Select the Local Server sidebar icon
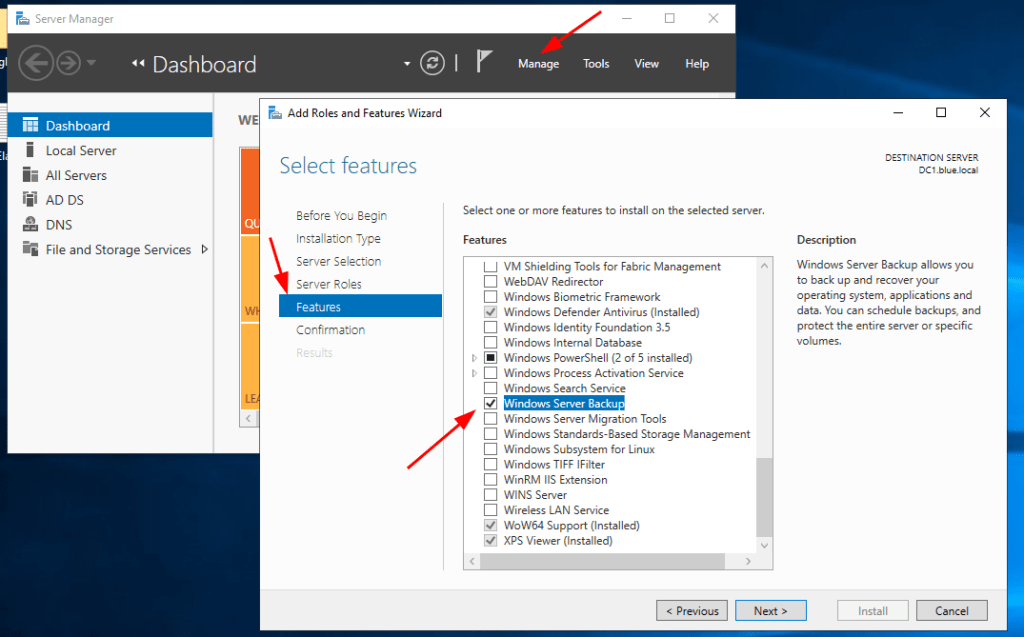The height and width of the screenshot is (637, 1024). [30, 151]
